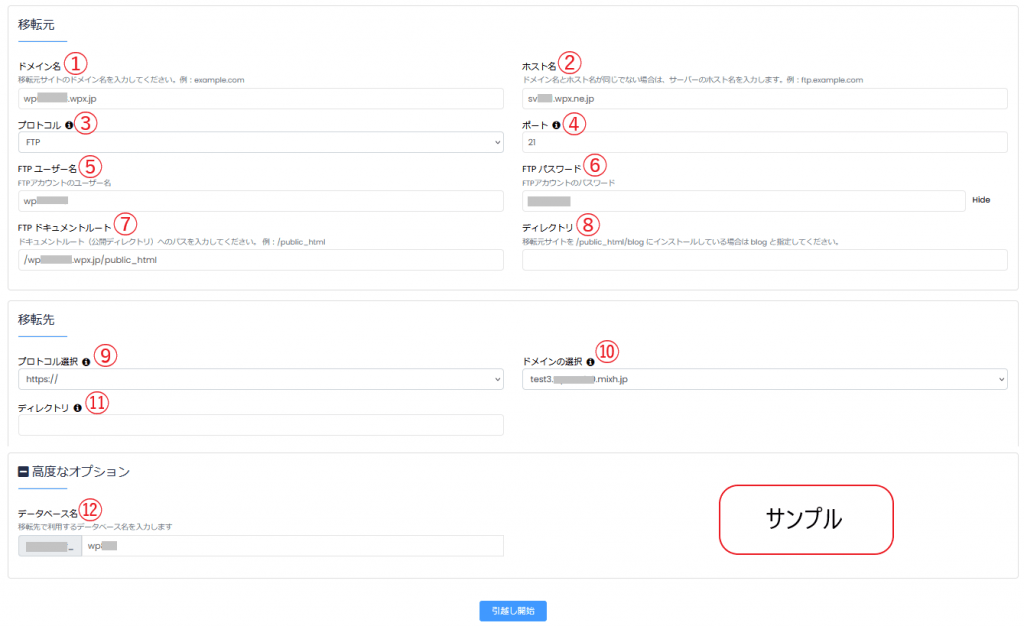The image size is (1024, 626).
Task: Click the ホスト名 input field
Action: coord(764,98)
